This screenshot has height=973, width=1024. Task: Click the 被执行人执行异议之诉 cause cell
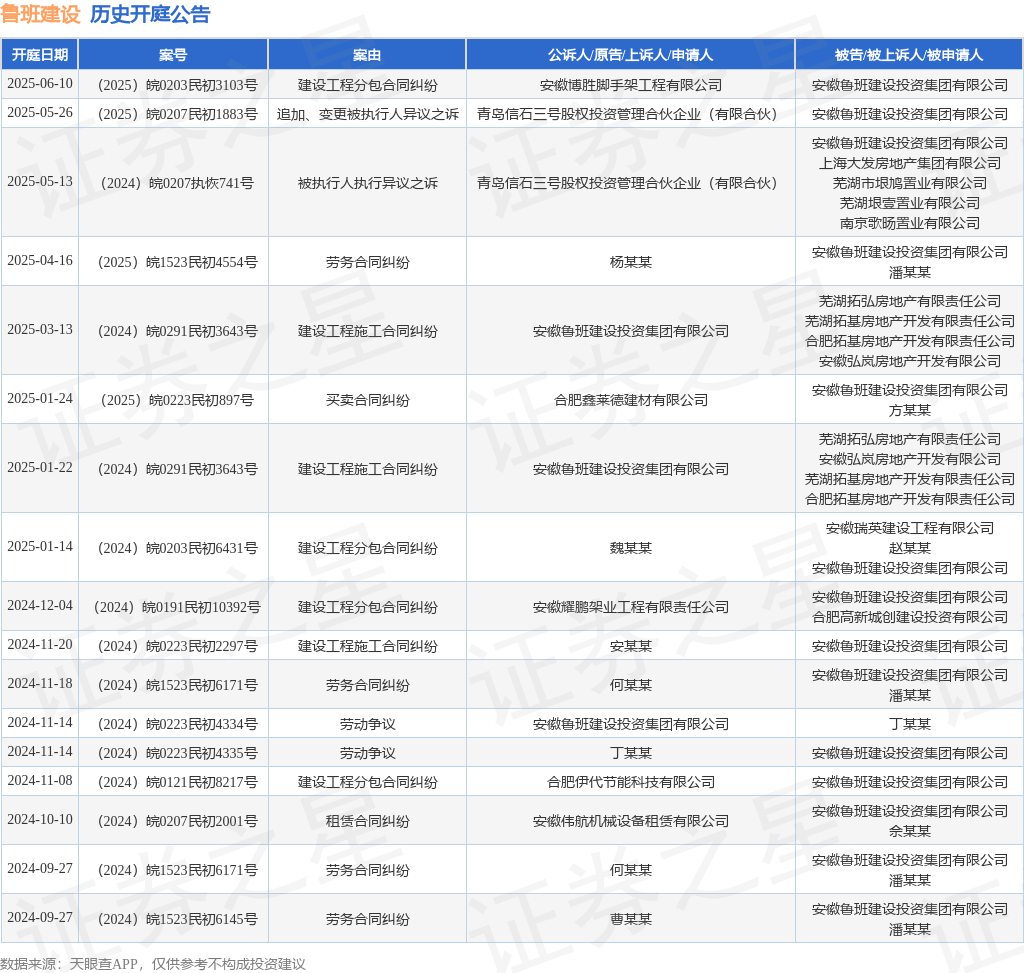[x=368, y=183]
